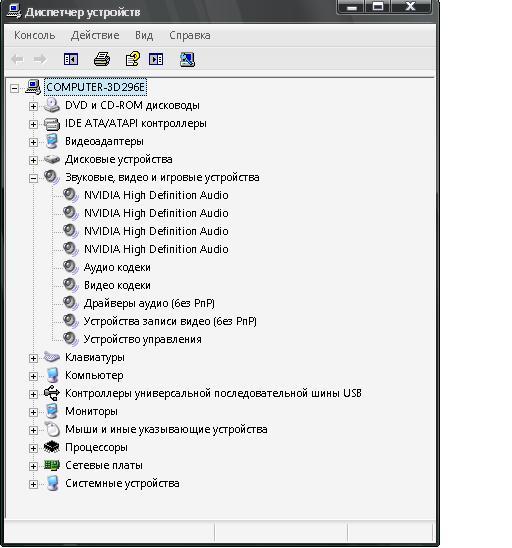Toggle the console tree pane icon
This screenshot has width=512, height=548.
coord(71,59)
